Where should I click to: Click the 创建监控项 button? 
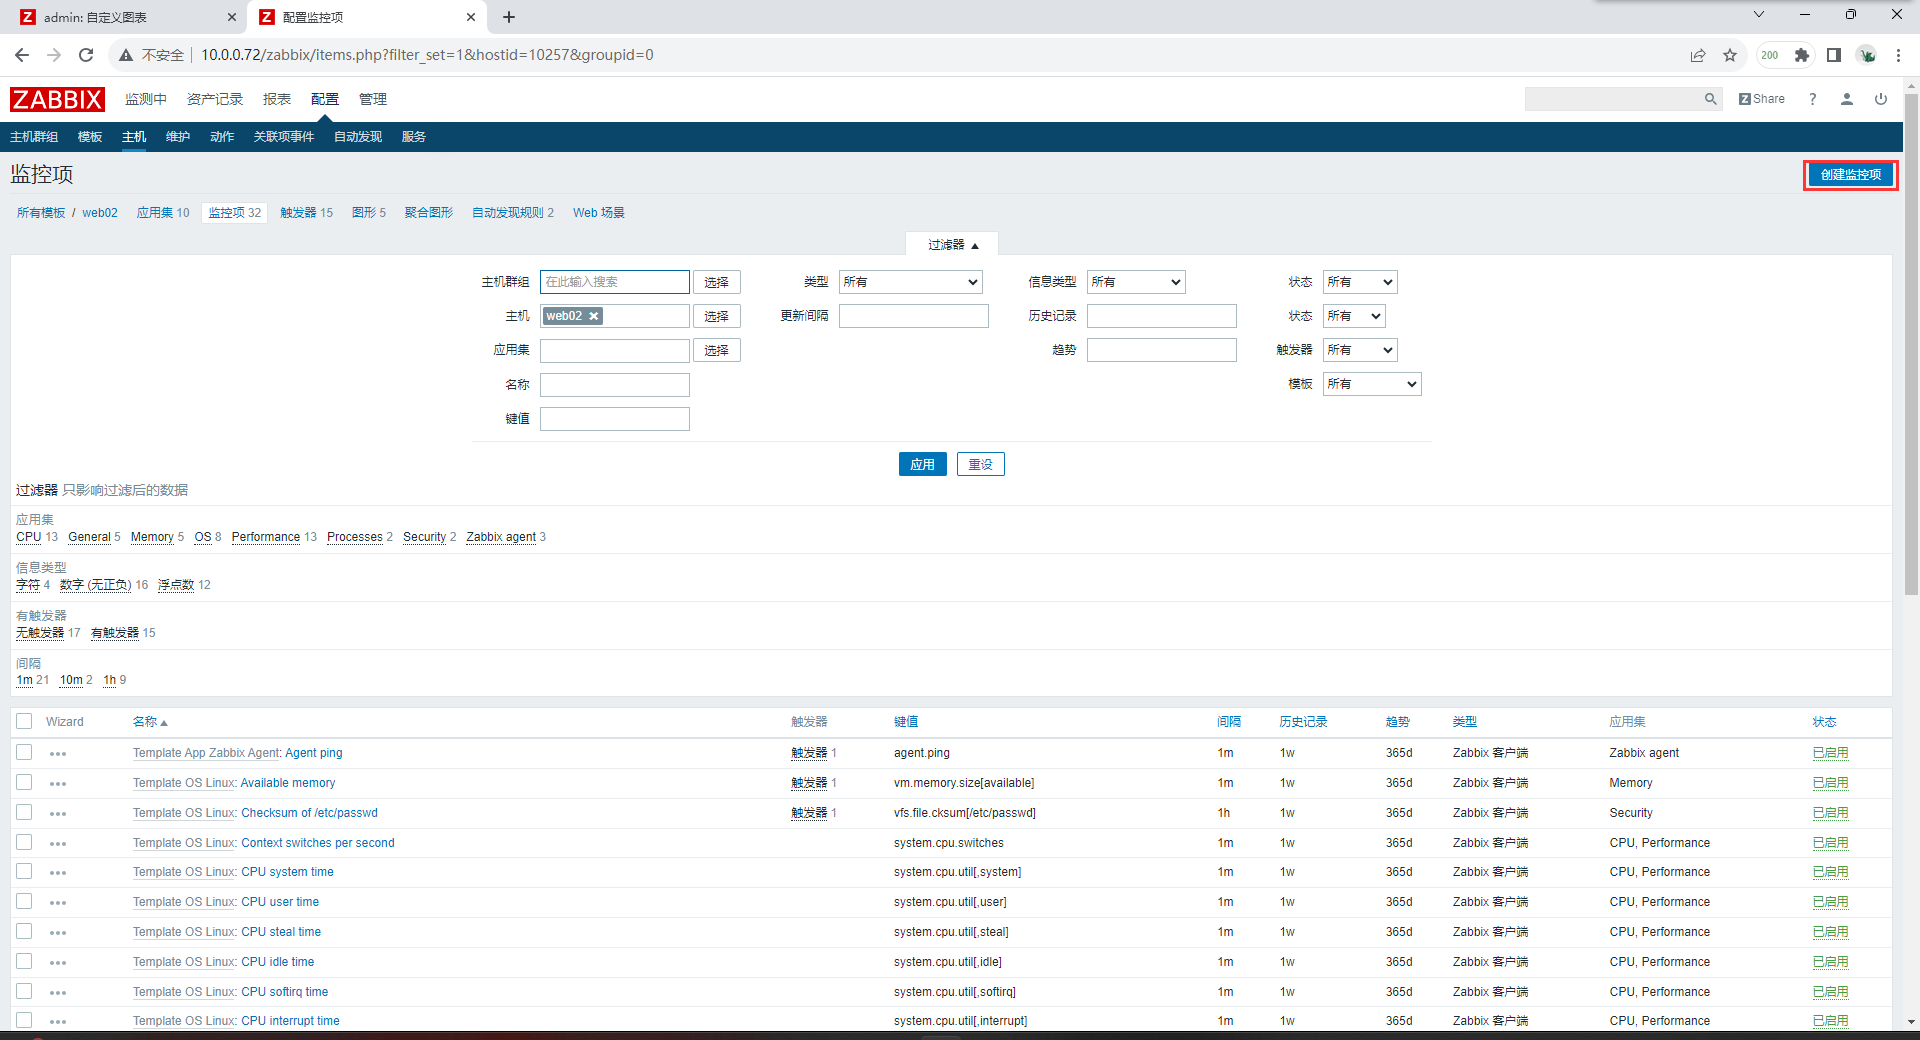[x=1850, y=175]
